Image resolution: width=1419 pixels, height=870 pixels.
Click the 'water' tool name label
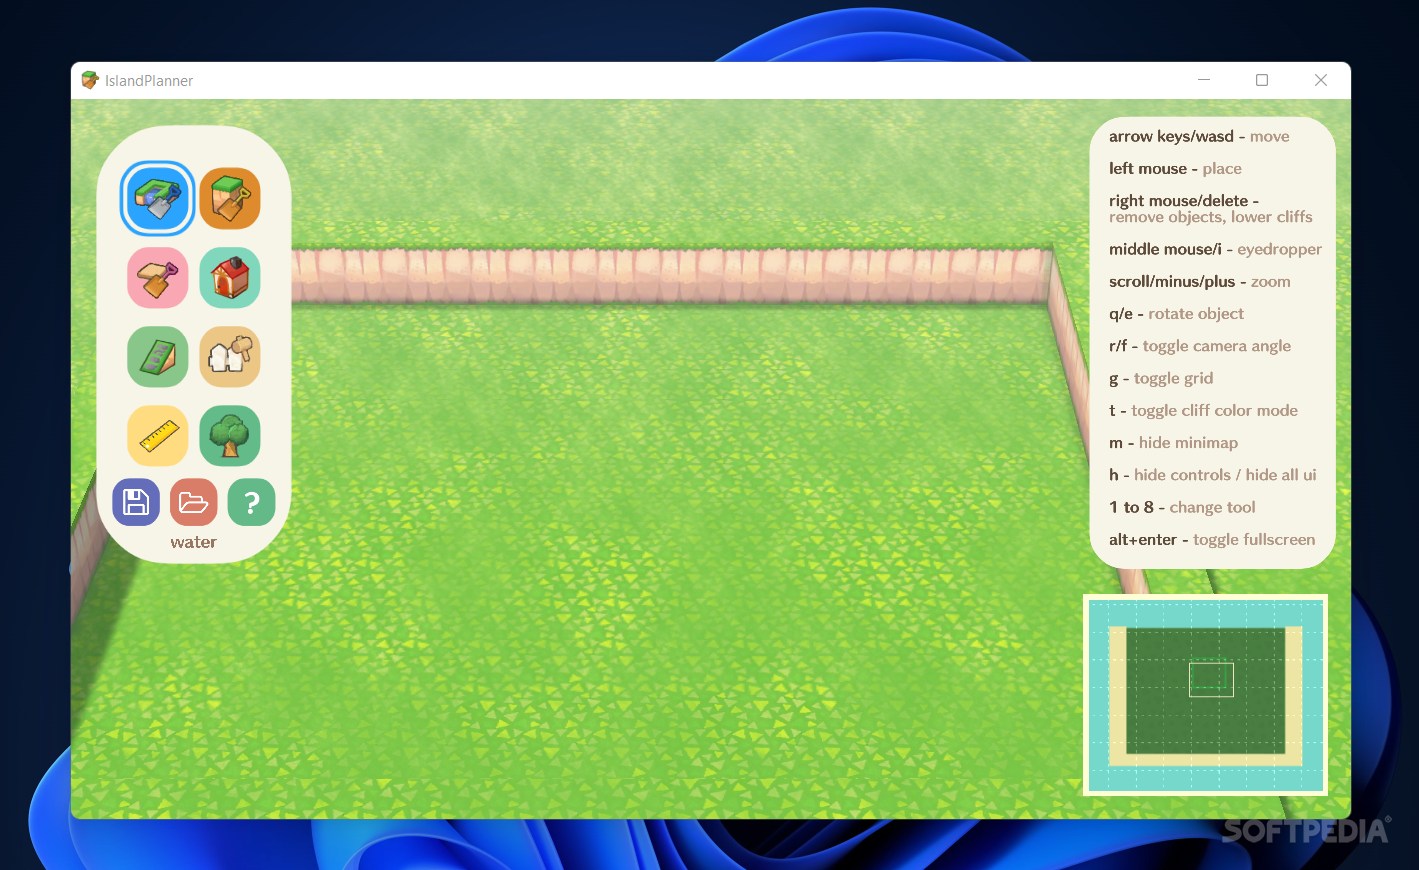tap(193, 542)
